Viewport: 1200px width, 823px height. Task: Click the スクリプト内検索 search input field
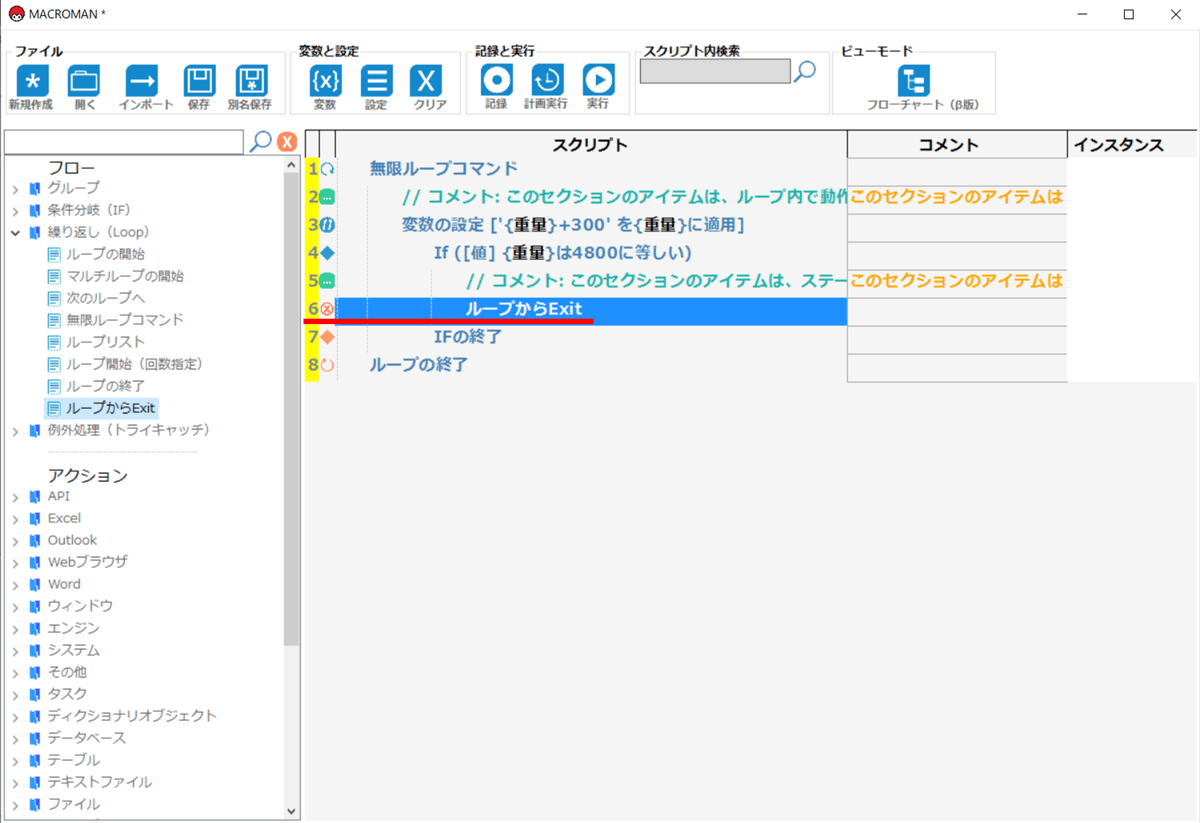714,72
